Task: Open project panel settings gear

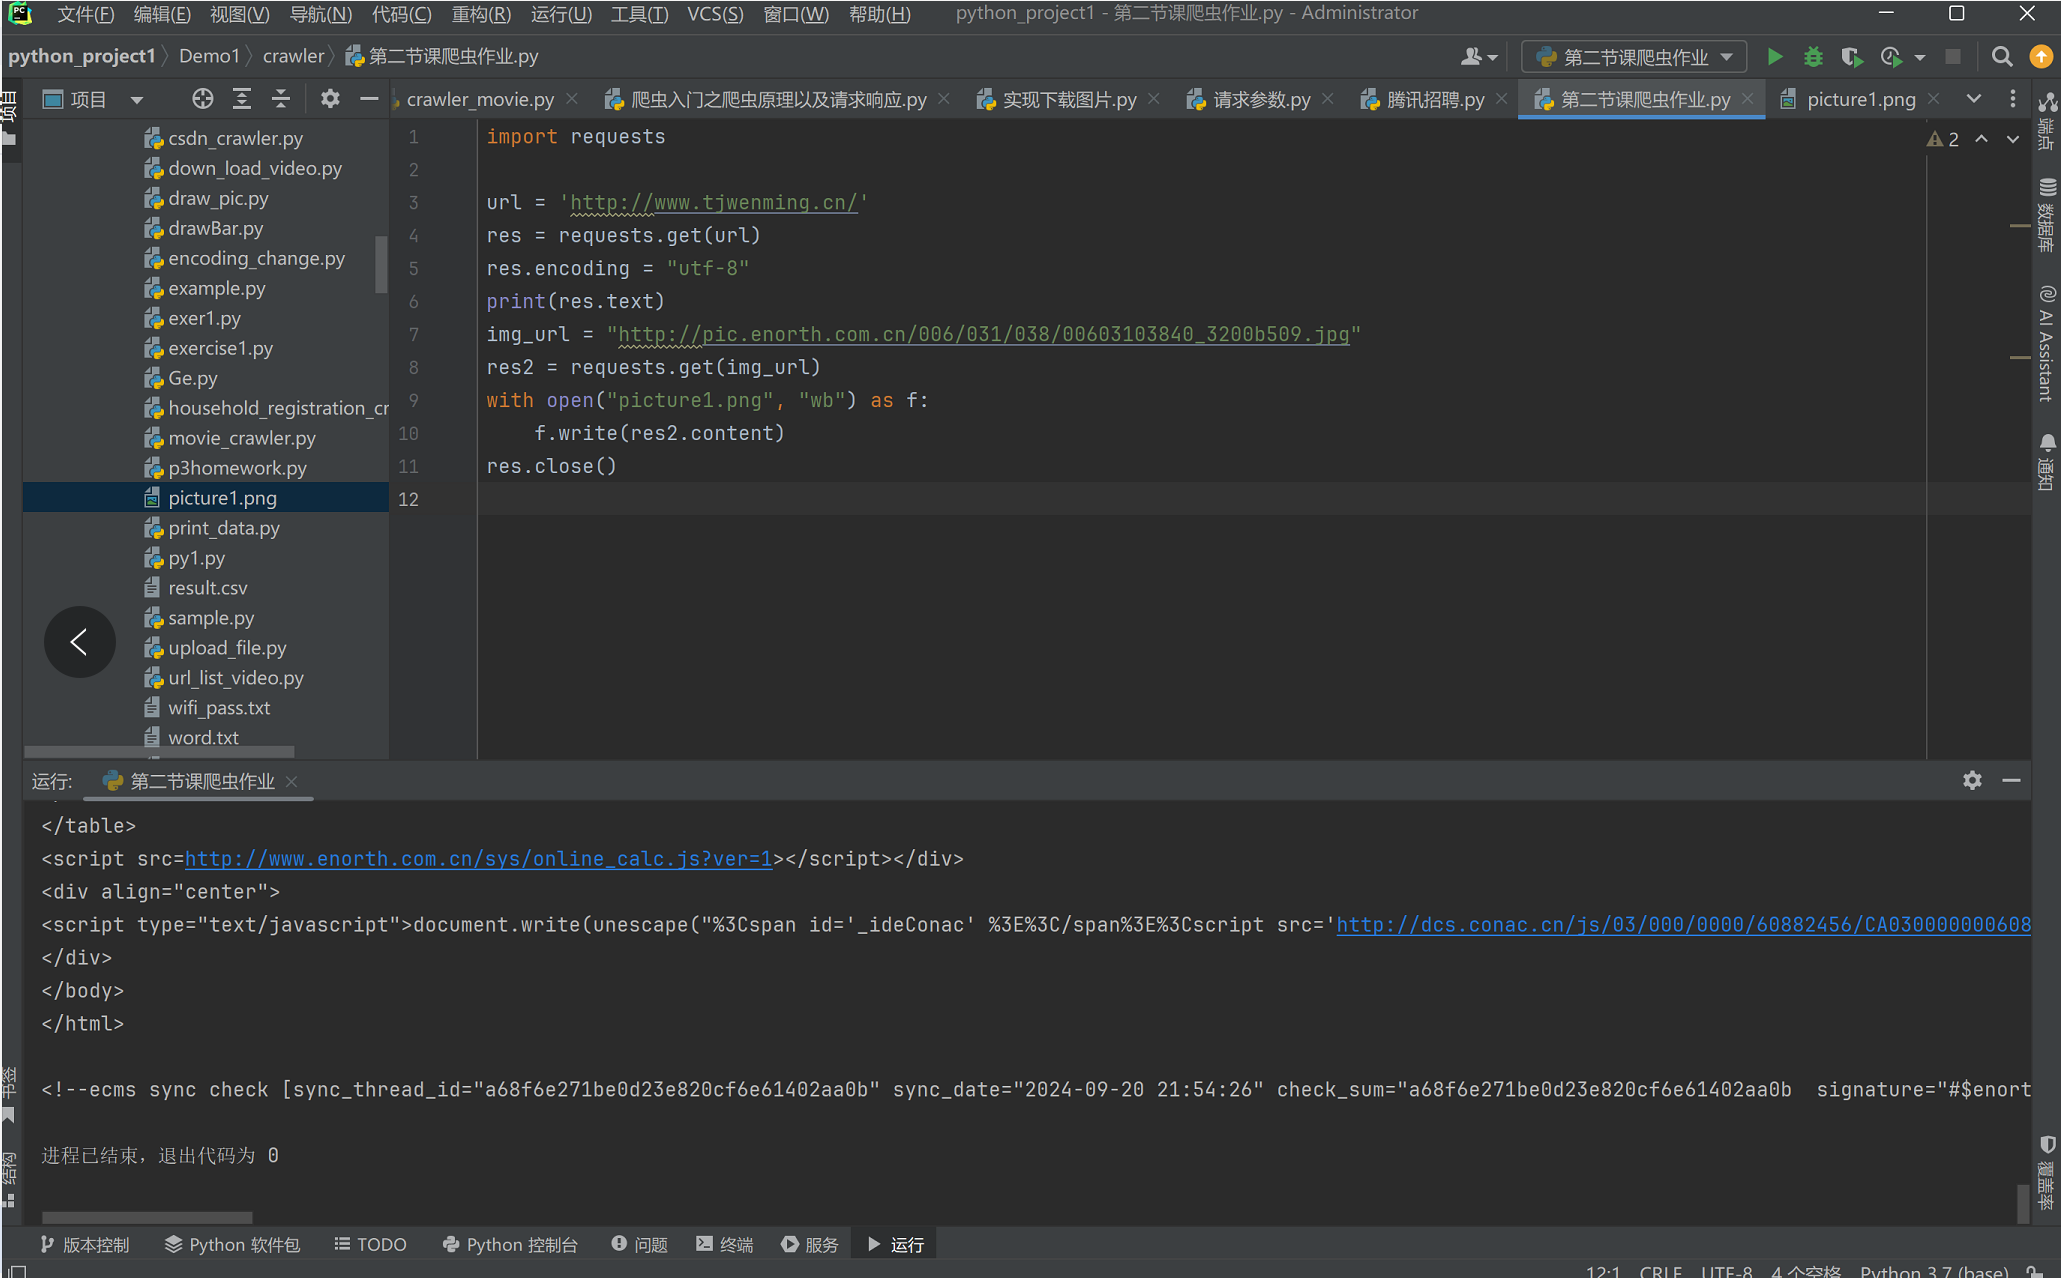Action: (330, 99)
